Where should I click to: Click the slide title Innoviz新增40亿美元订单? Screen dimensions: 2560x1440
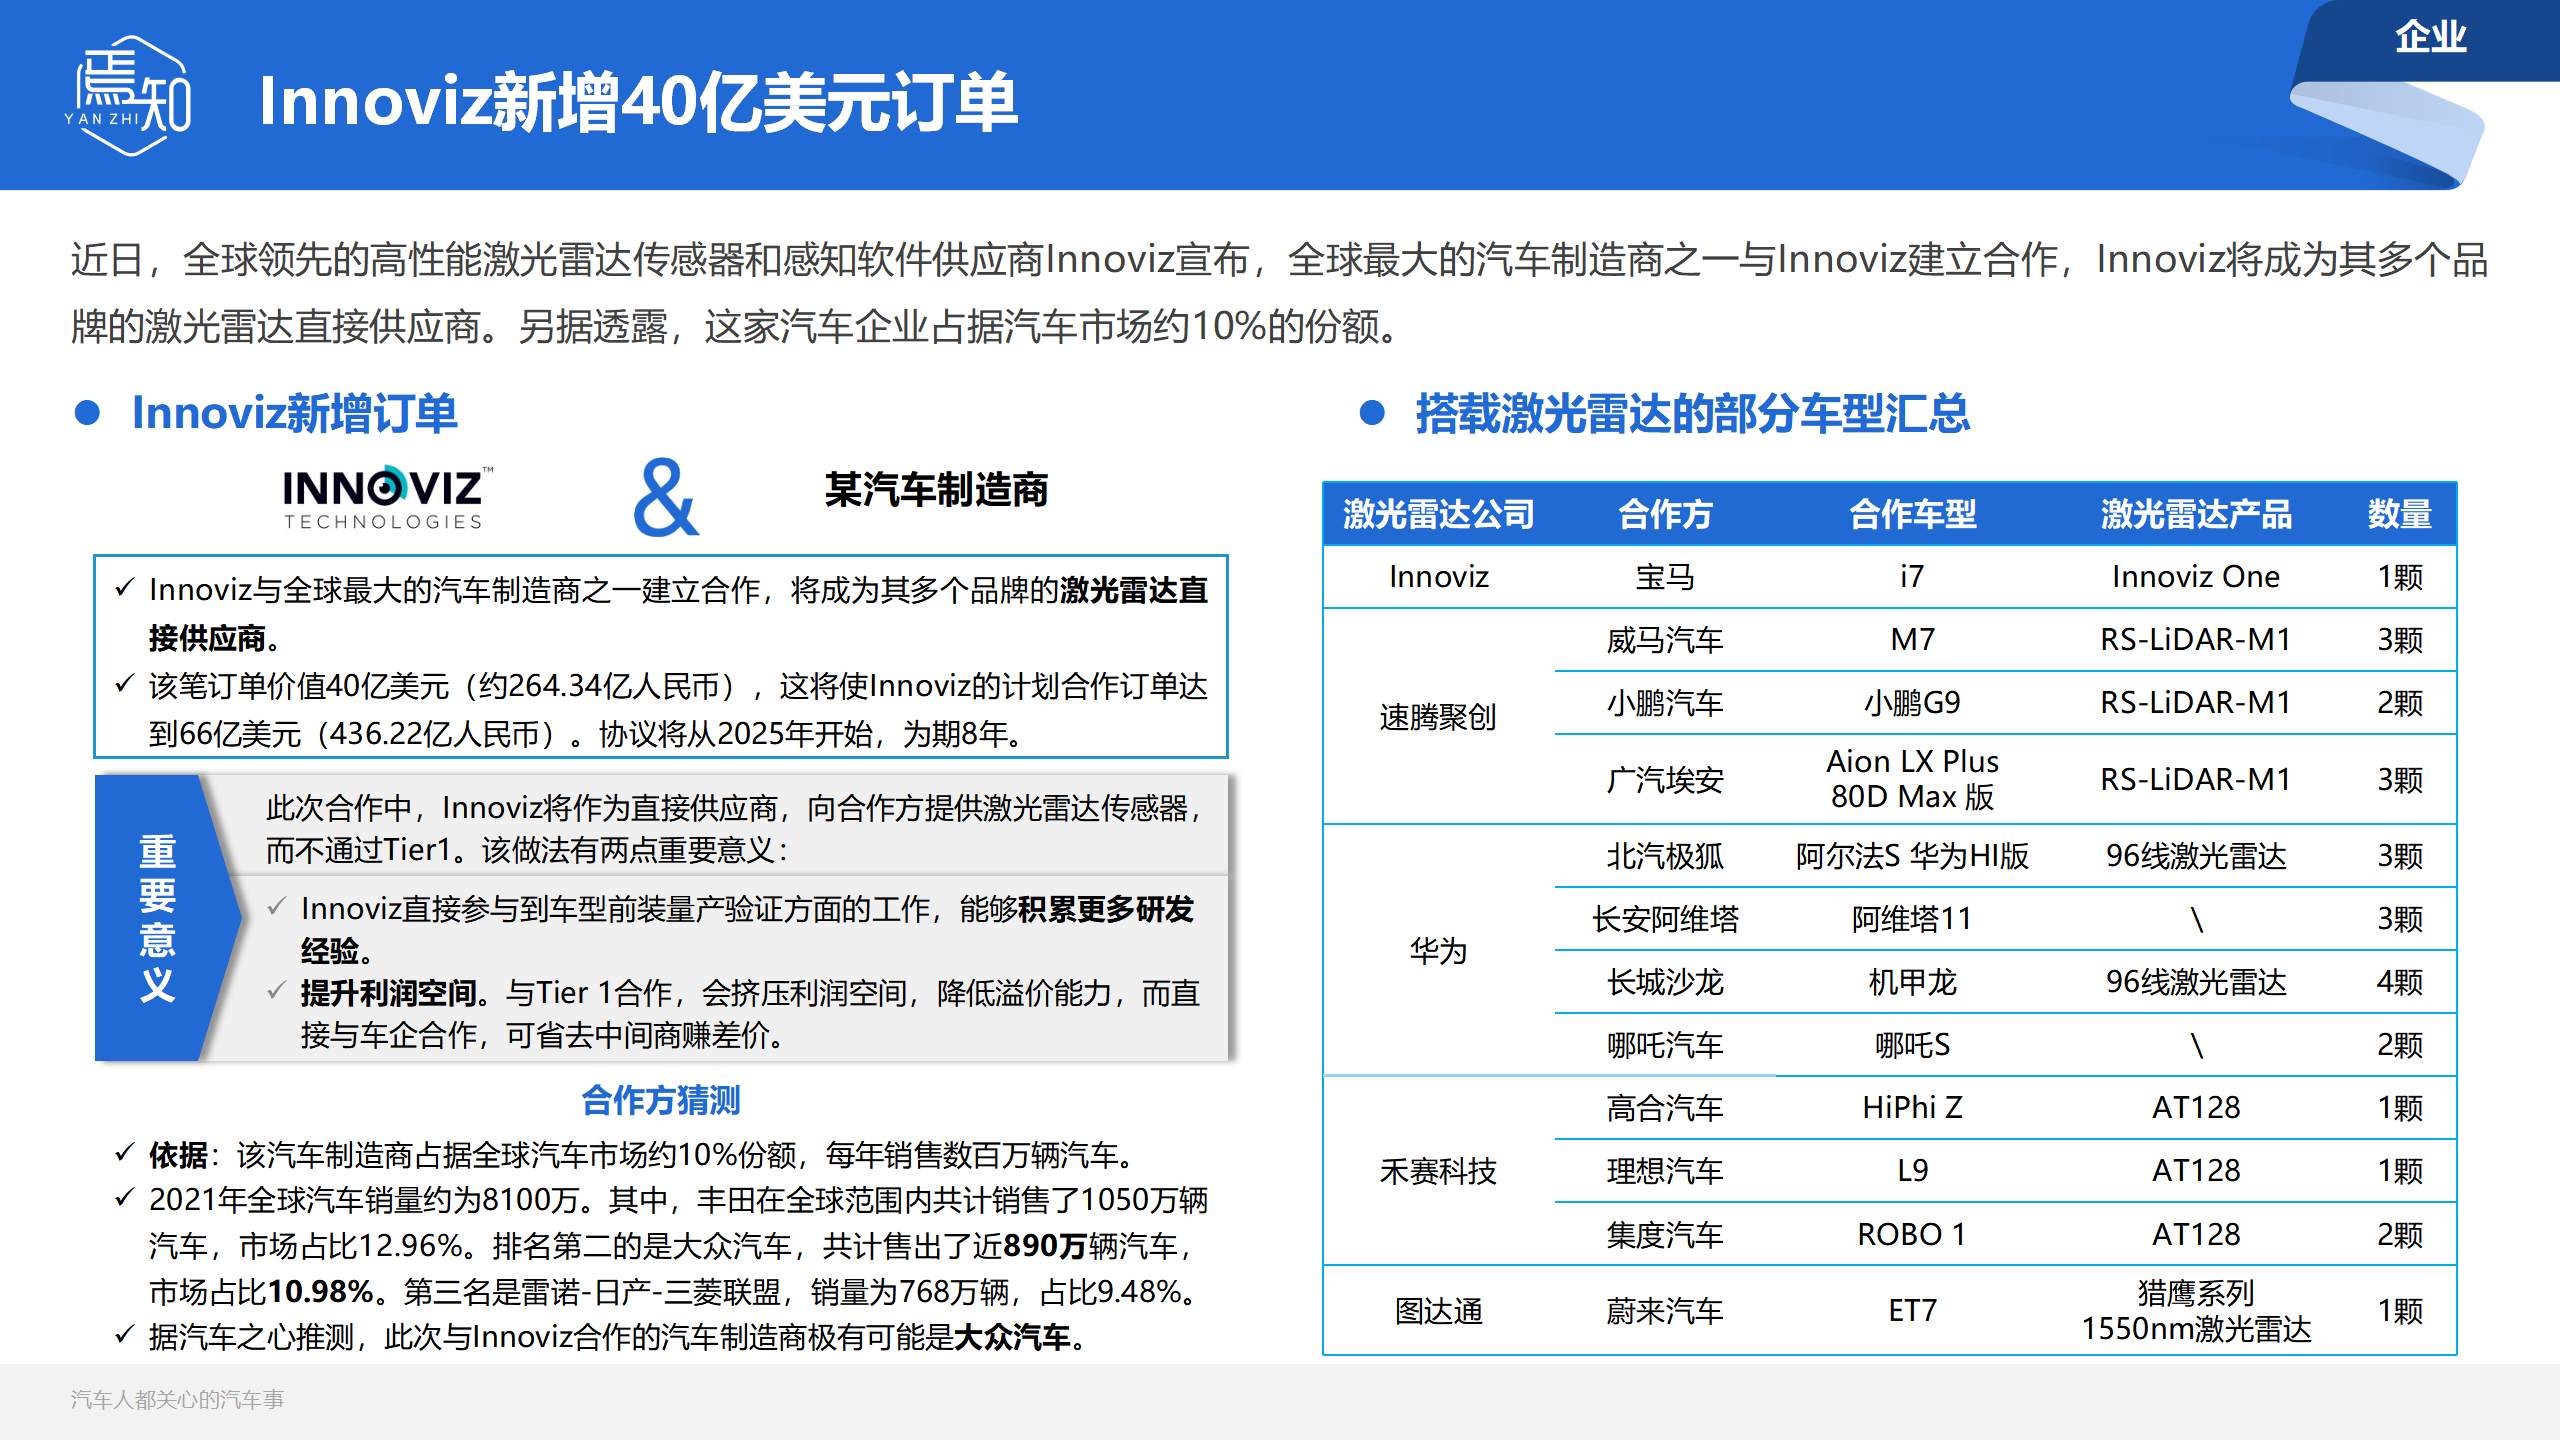[638, 102]
